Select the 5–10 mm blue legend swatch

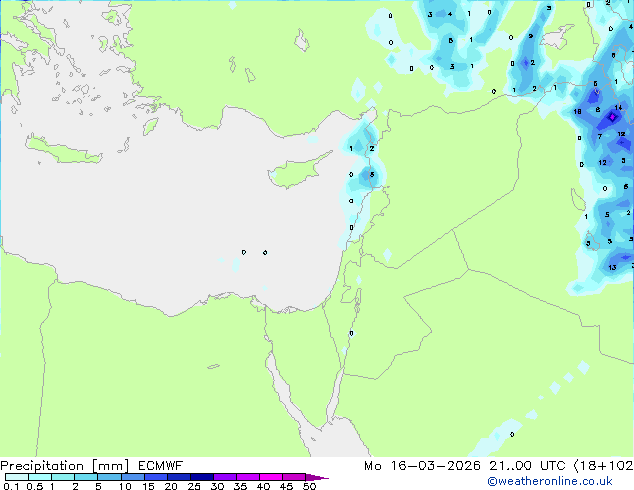tap(109, 477)
